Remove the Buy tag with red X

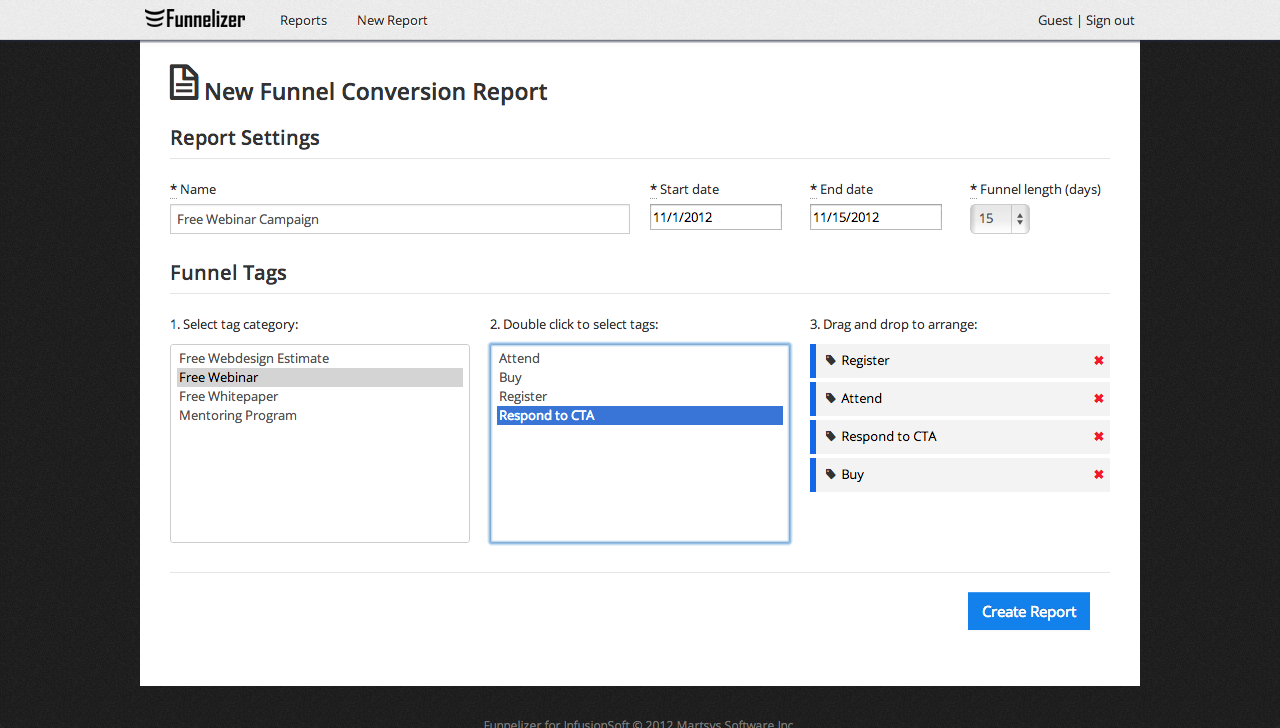1098,475
